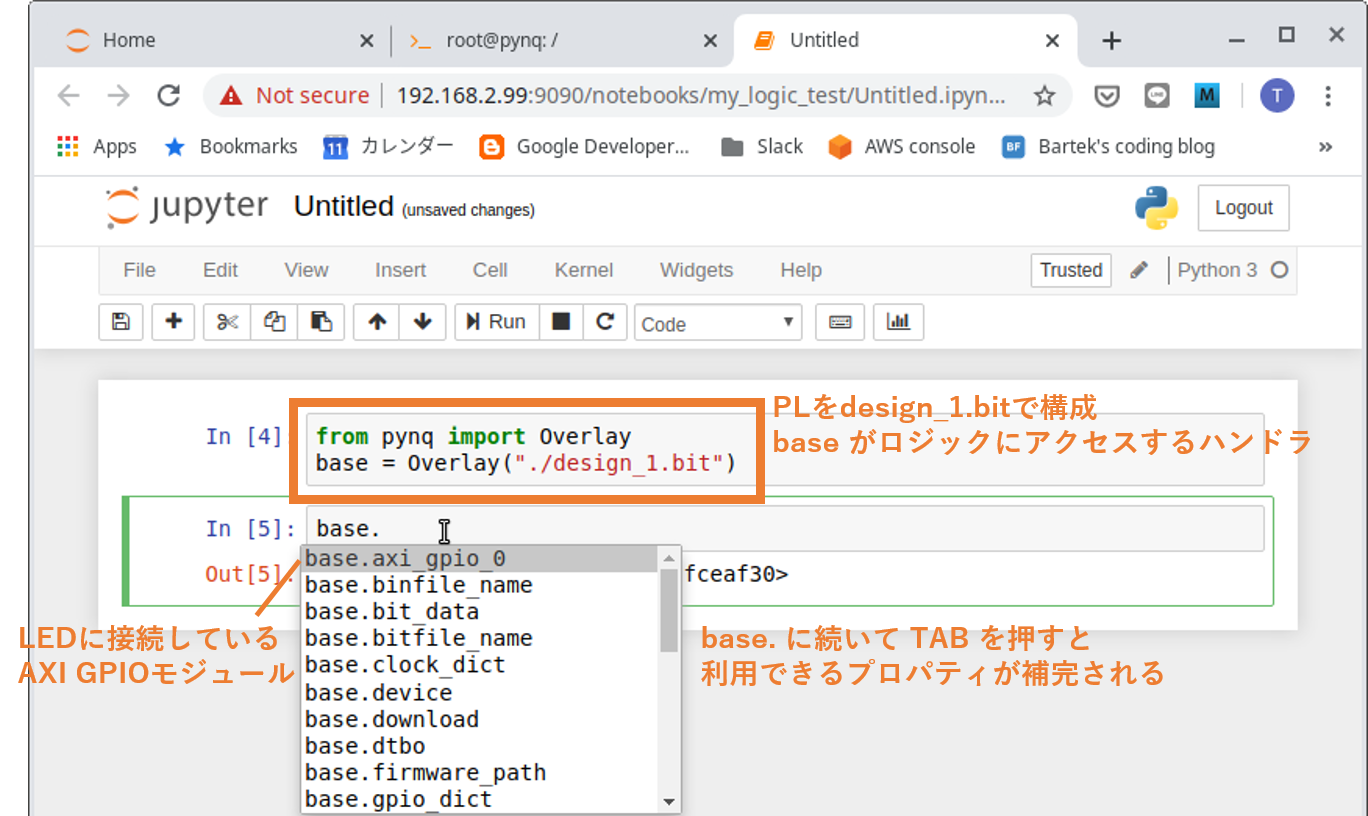Image resolution: width=1368 pixels, height=816 pixels.
Task: Click the Jupyter logo
Action: point(185,208)
